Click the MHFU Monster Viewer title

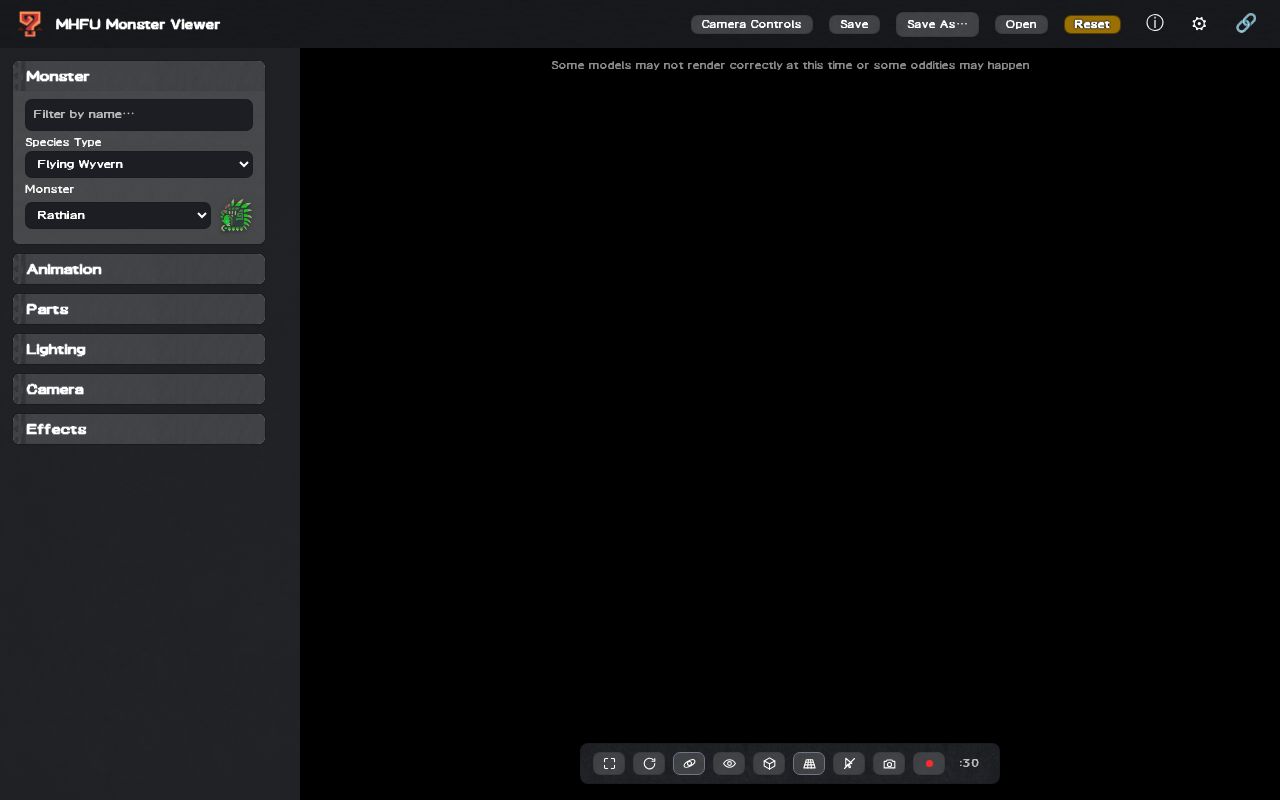tap(138, 24)
